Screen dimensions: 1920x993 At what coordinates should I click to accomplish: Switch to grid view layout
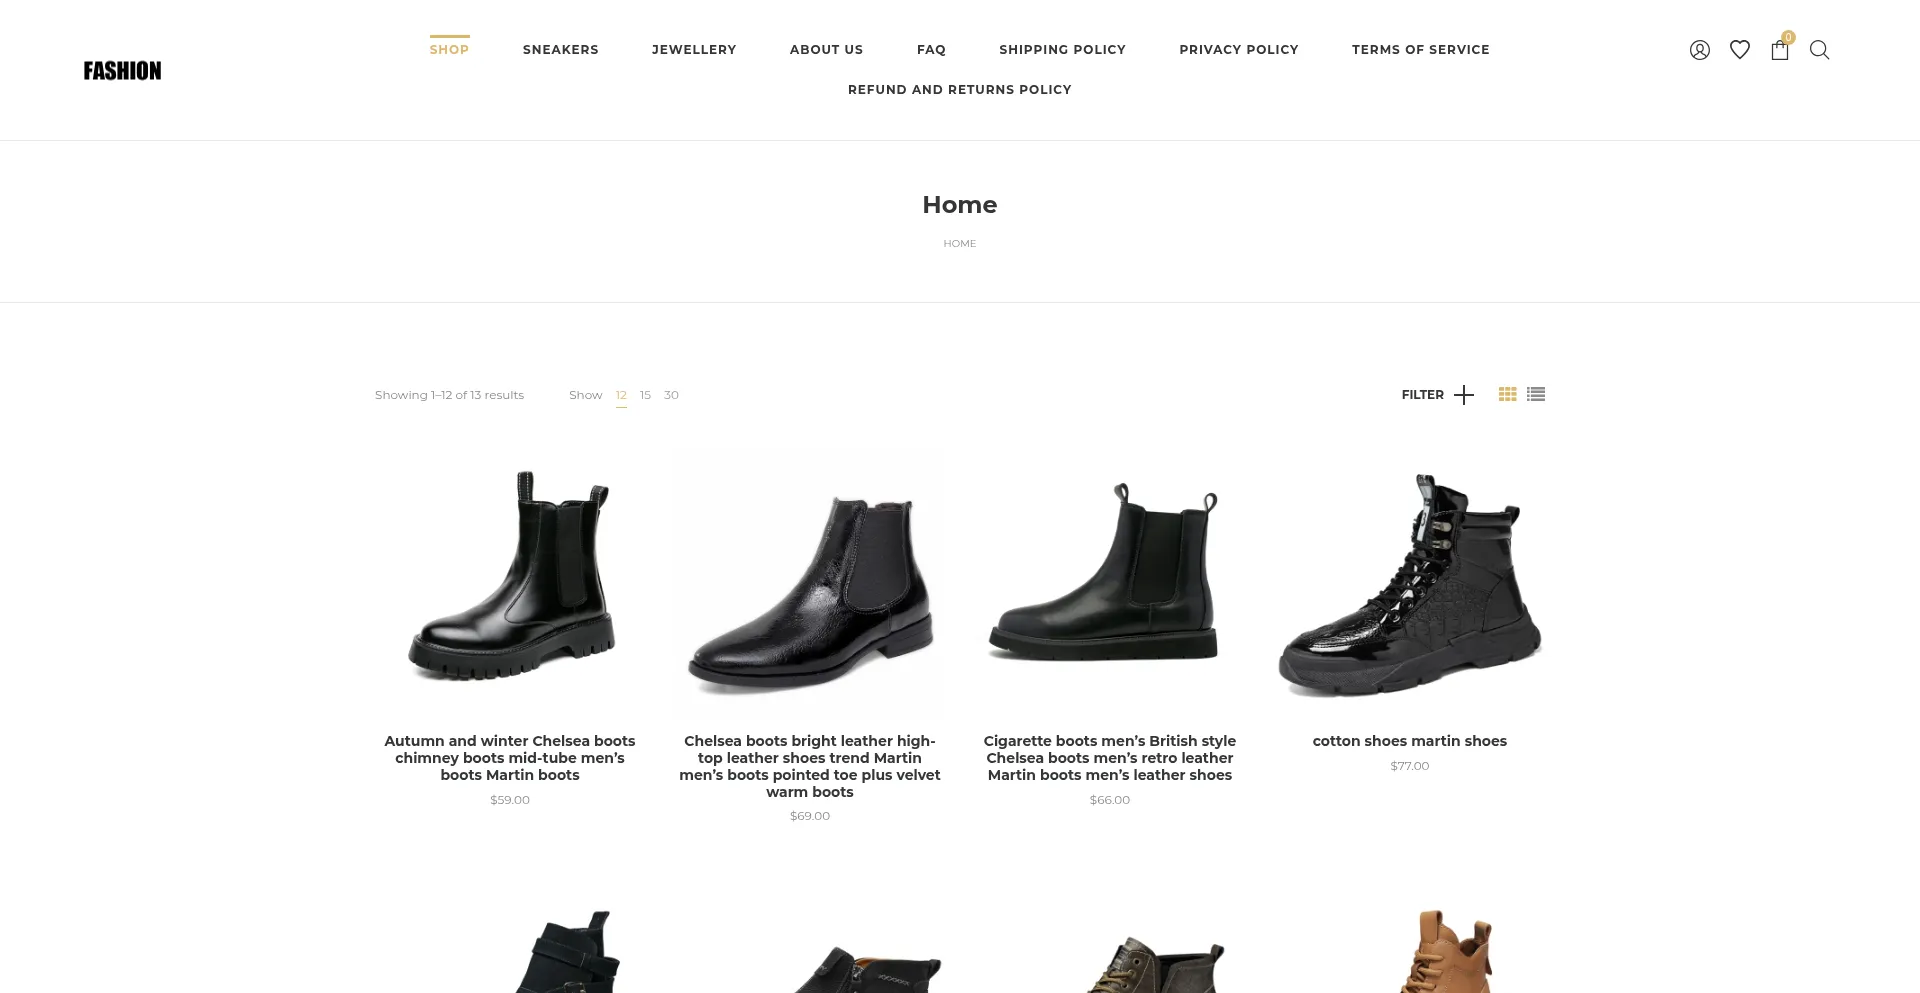click(x=1508, y=394)
